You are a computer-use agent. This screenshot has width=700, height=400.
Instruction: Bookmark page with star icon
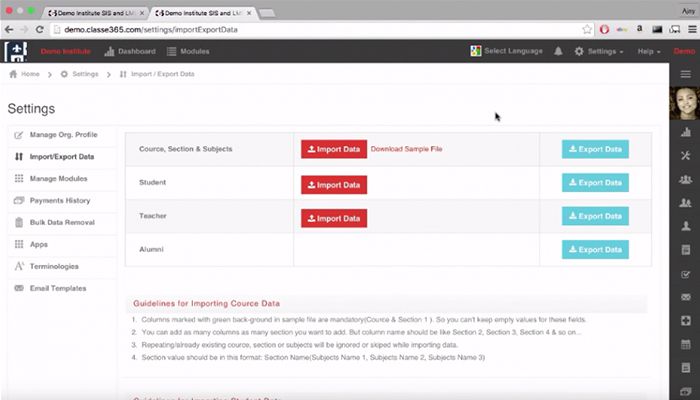pos(587,29)
